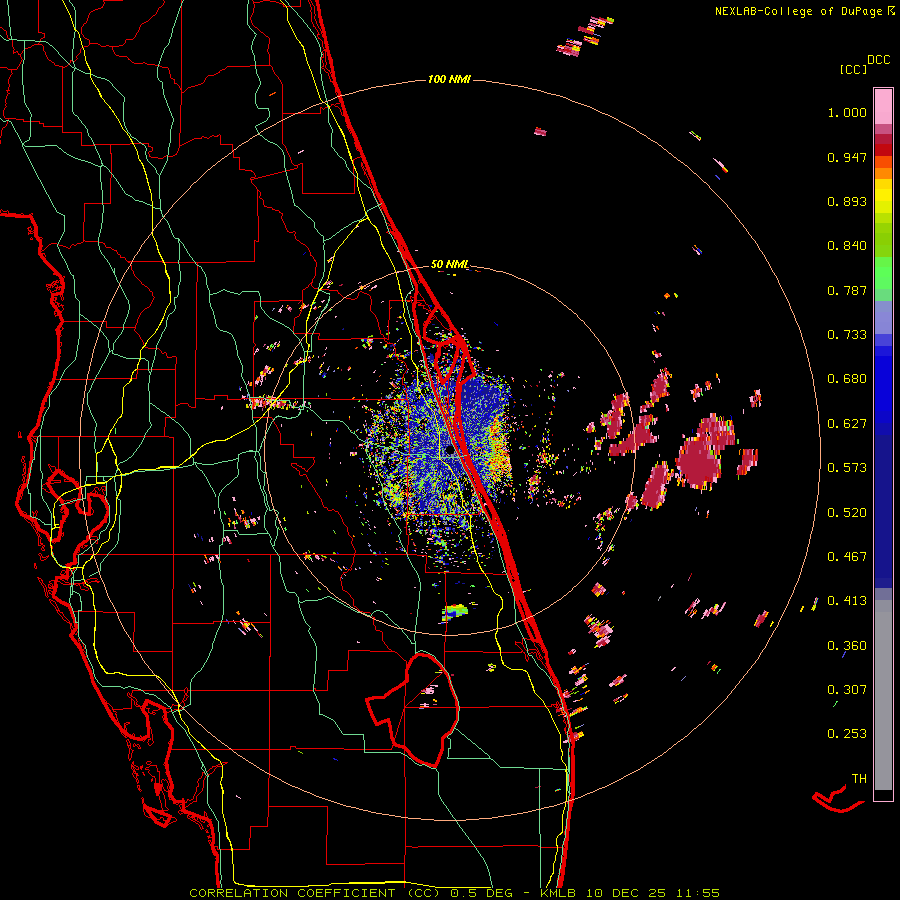
Task: Click the 11:55 timestamp
Action: 697,893
